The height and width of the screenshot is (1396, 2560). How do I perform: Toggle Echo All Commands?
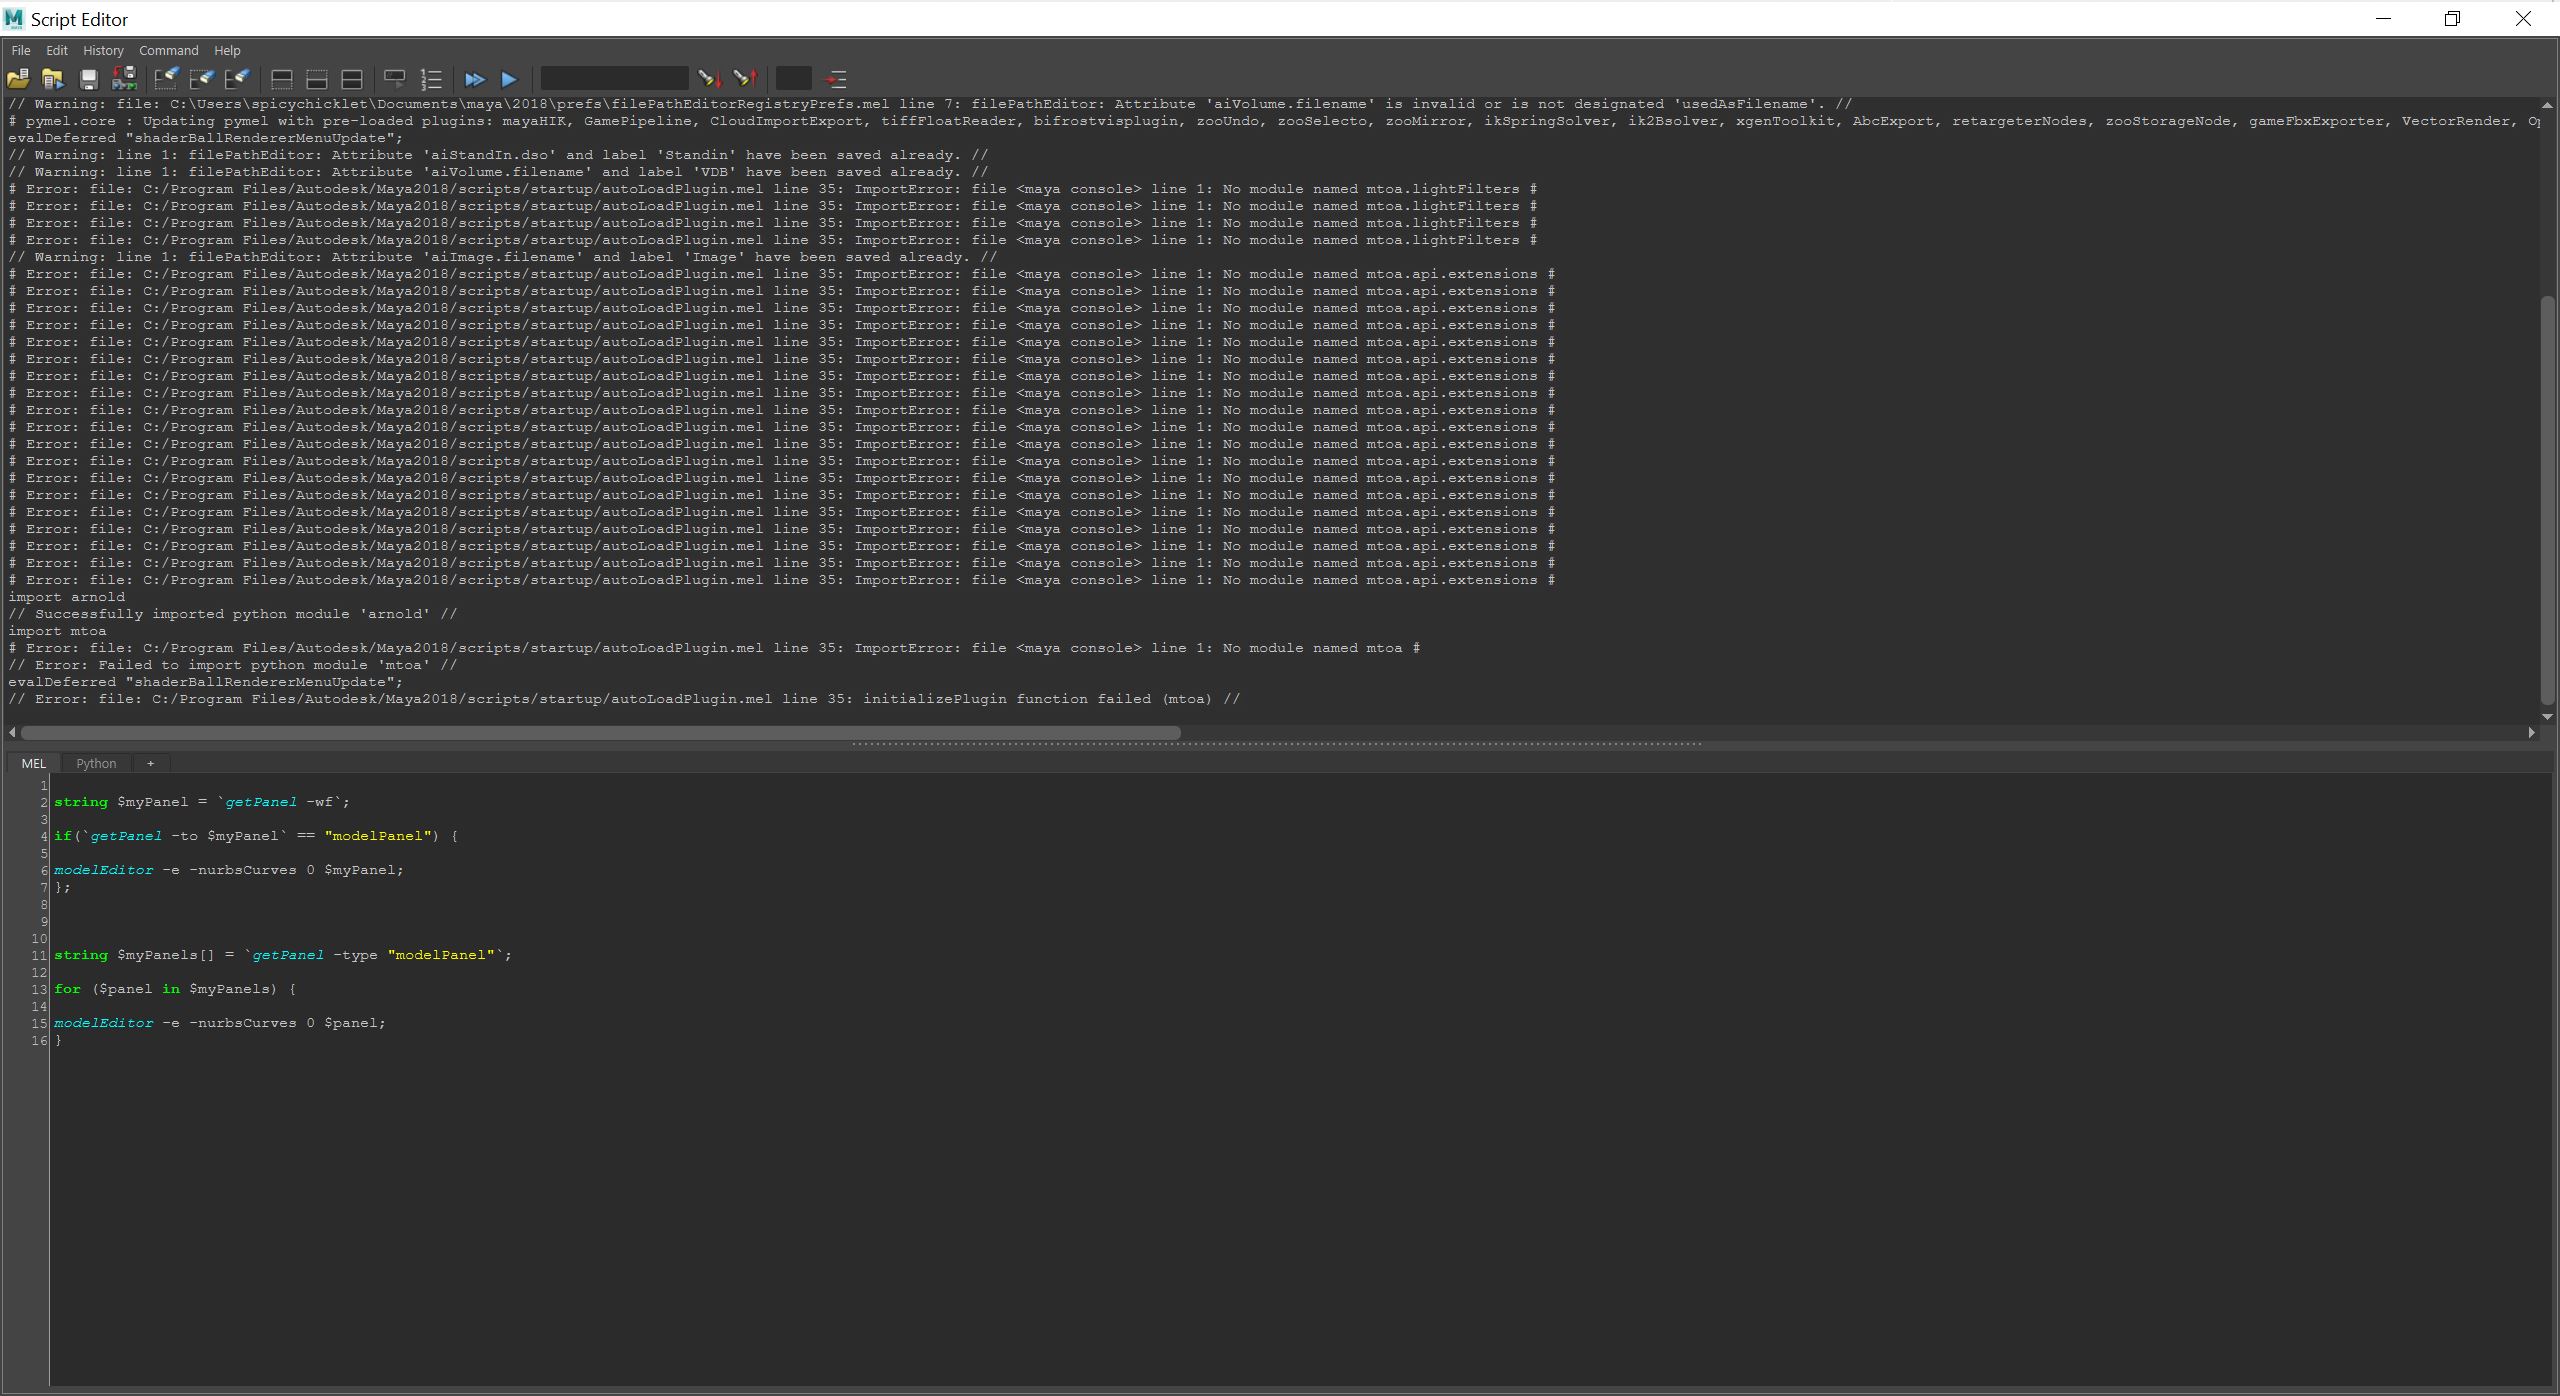tap(393, 79)
